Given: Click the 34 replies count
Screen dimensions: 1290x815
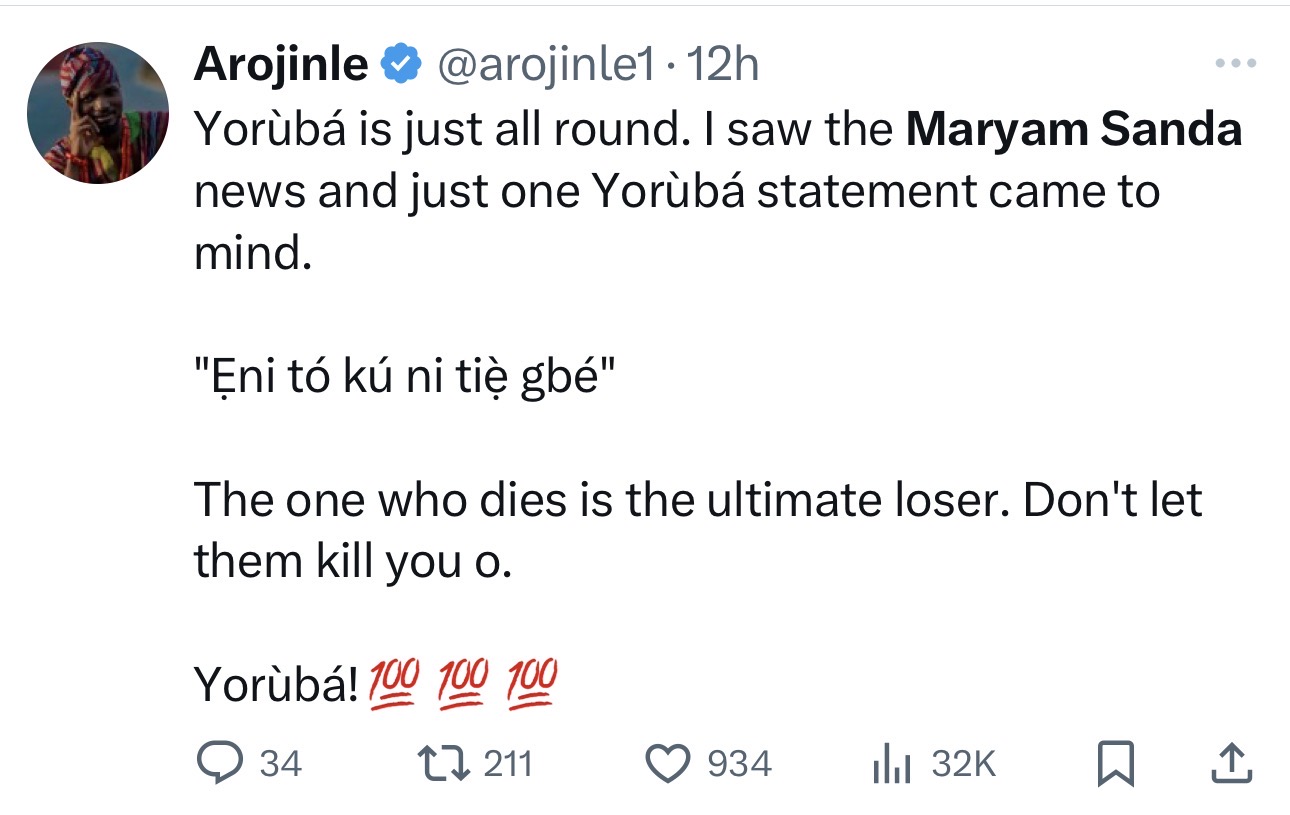Looking at the screenshot, I should [x=281, y=765].
